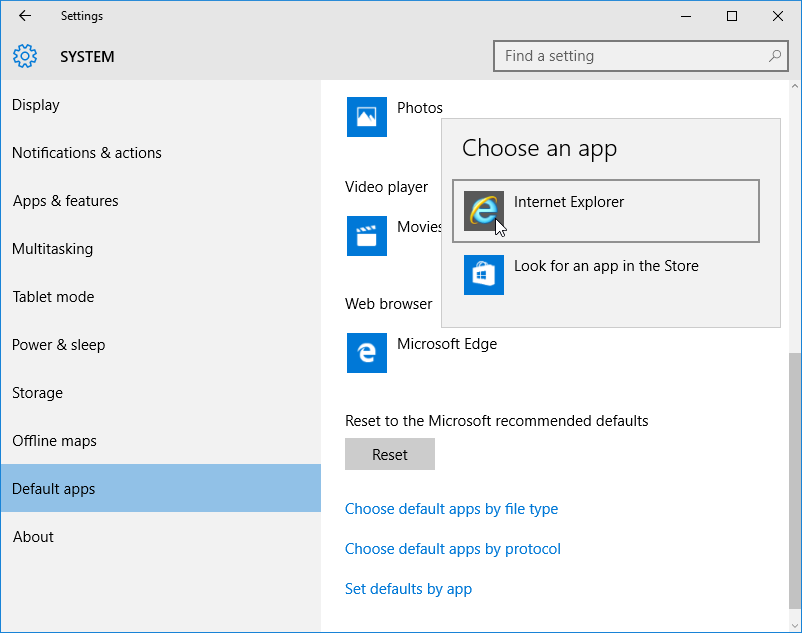Viewport: 802px width, 633px height.
Task: Click the back arrow in title bar
Action: coord(25,16)
